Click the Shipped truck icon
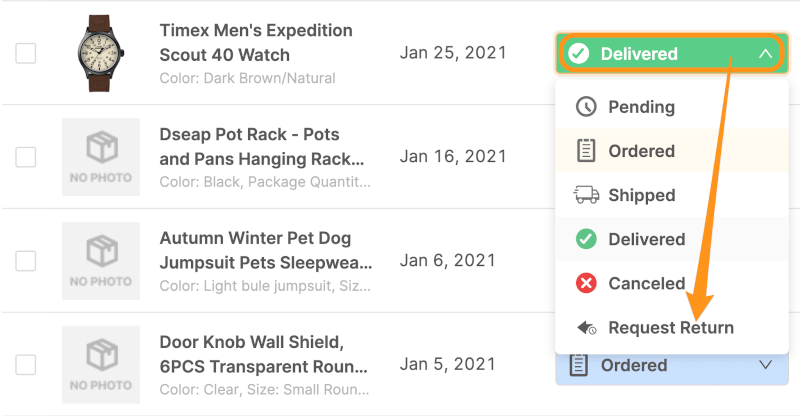Screen dimensions: 800x416 coord(586,195)
